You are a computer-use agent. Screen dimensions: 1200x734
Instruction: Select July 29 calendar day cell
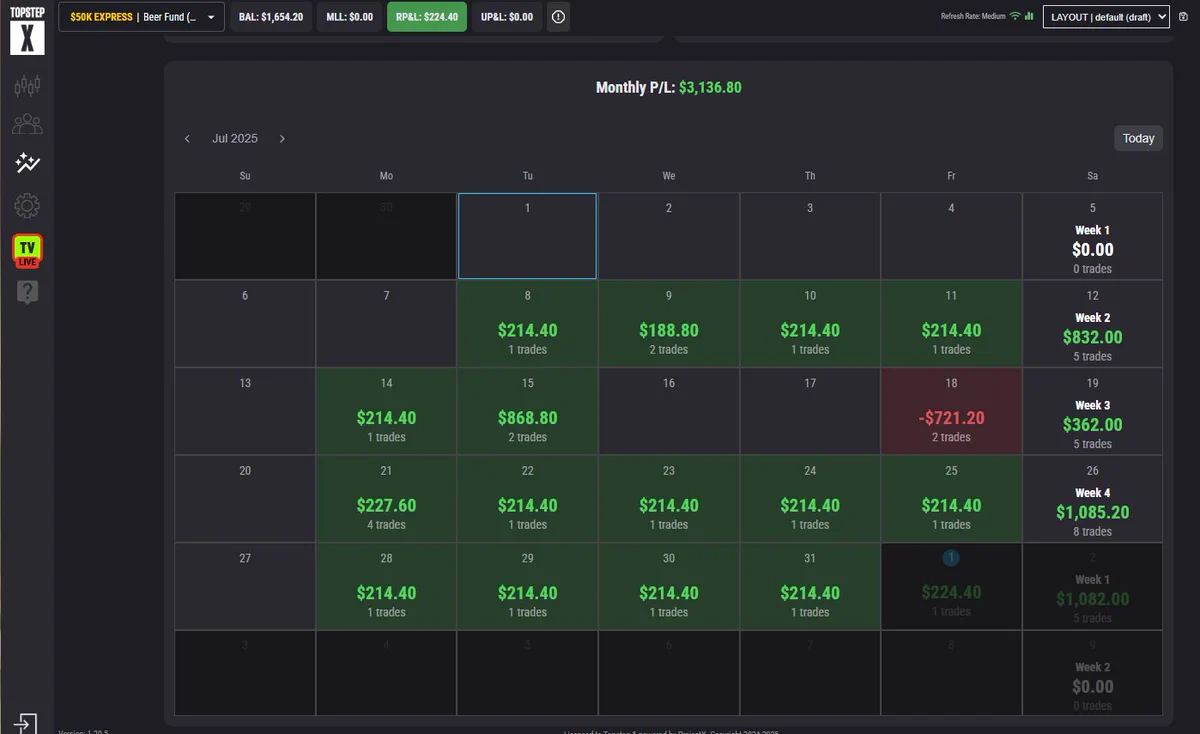tap(527, 586)
